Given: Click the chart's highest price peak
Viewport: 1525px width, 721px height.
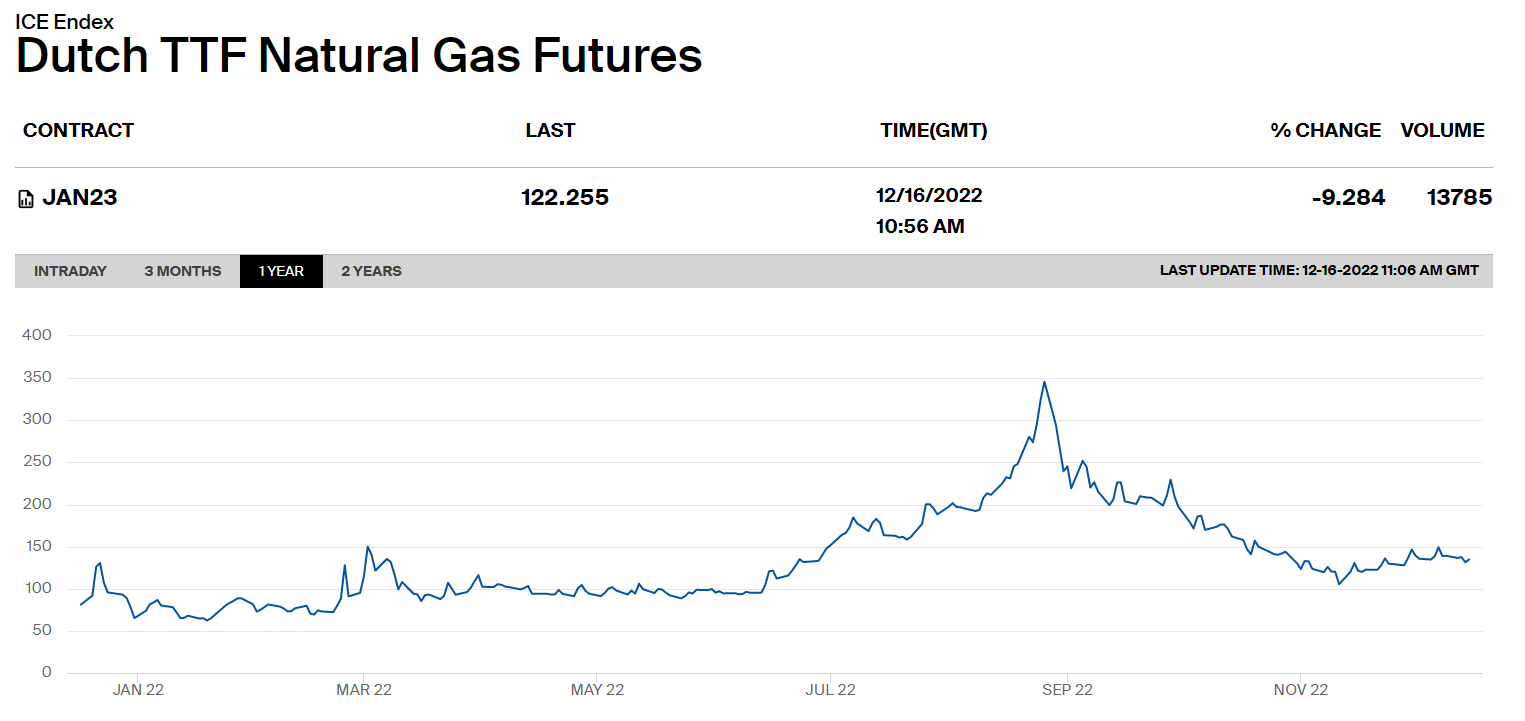Looking at the screenshot, I should click(x=1044, y=382).
